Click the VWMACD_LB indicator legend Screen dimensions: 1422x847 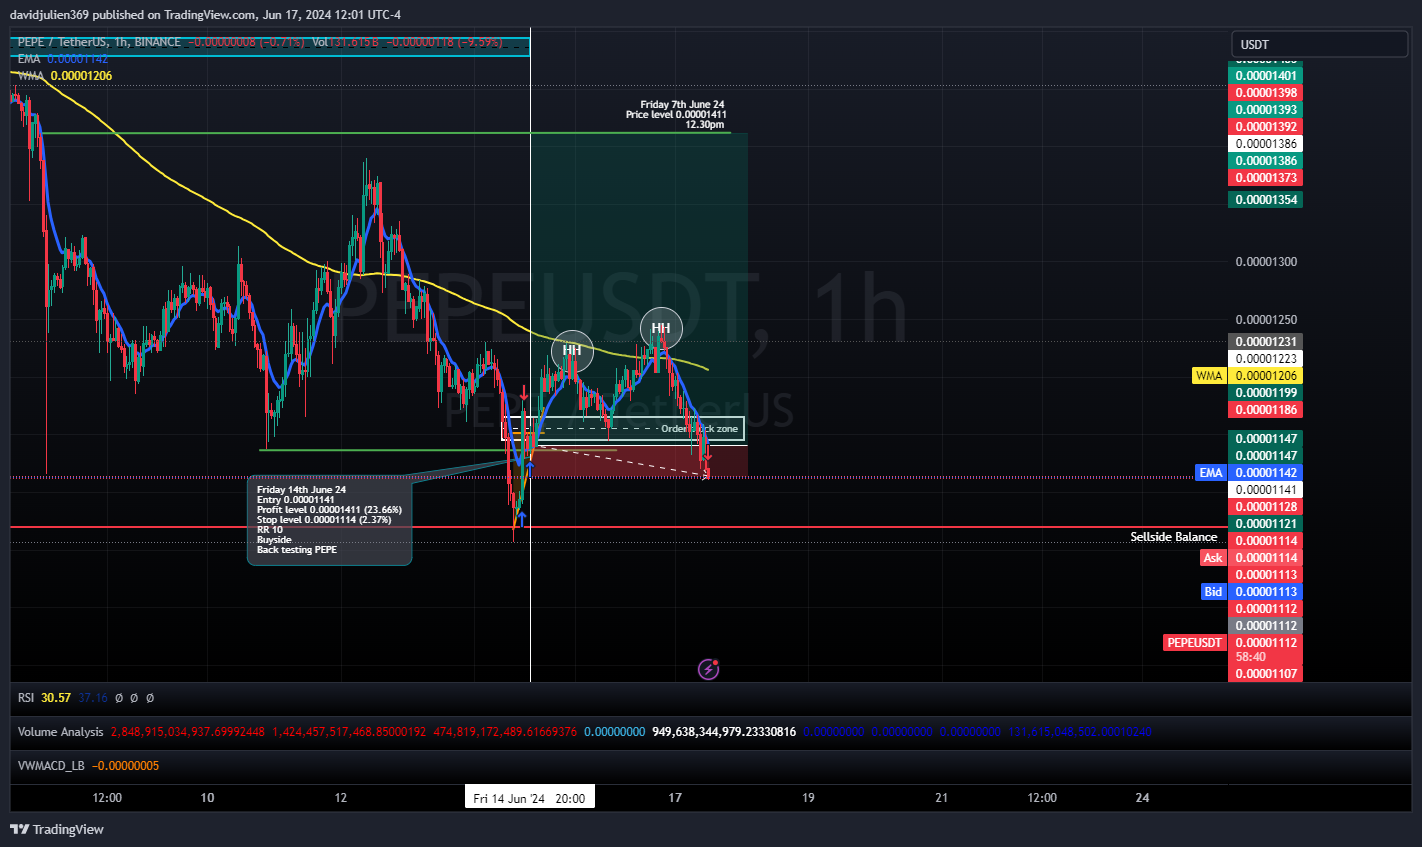[88, 766]
